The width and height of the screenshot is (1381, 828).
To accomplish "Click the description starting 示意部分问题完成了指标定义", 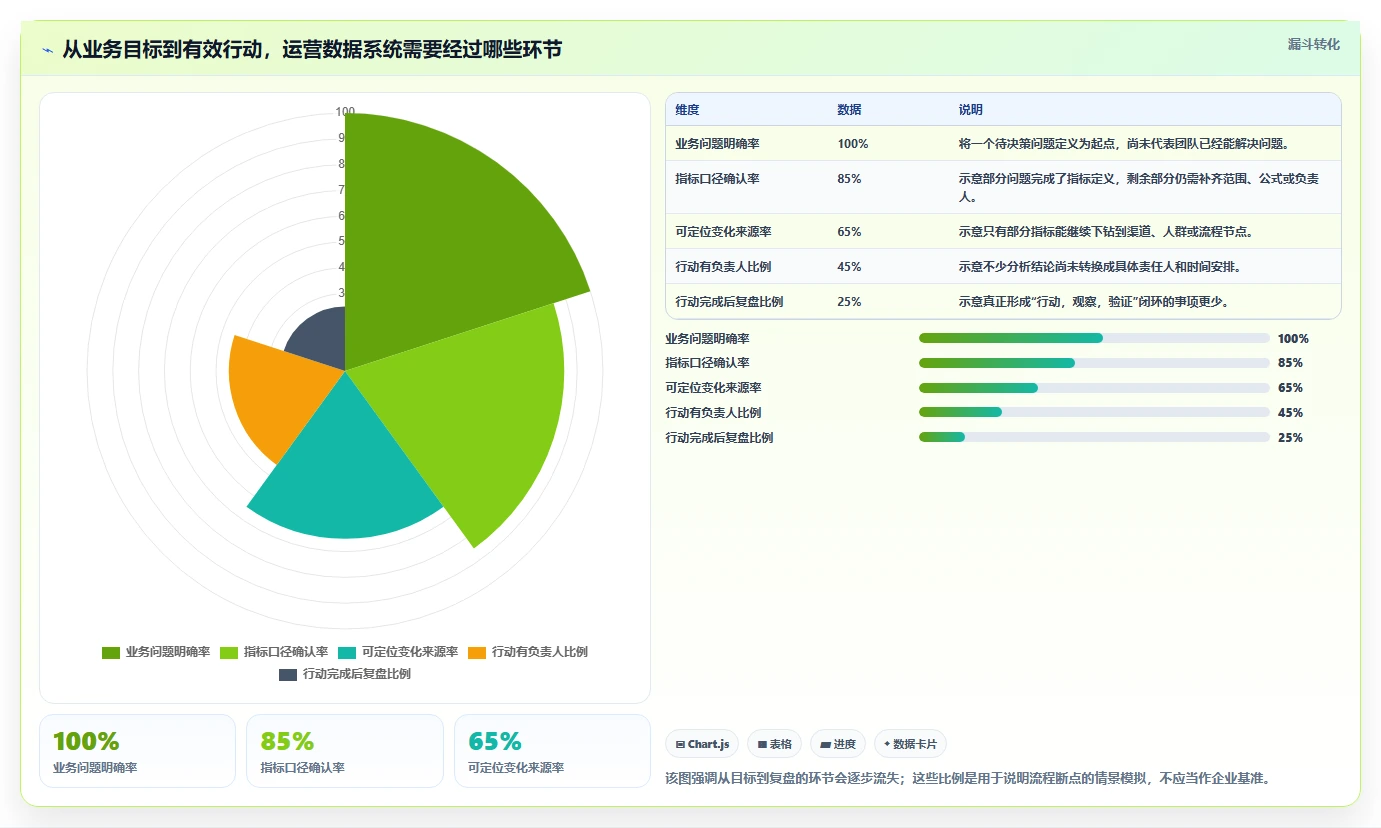I will tap(1138, 188).
